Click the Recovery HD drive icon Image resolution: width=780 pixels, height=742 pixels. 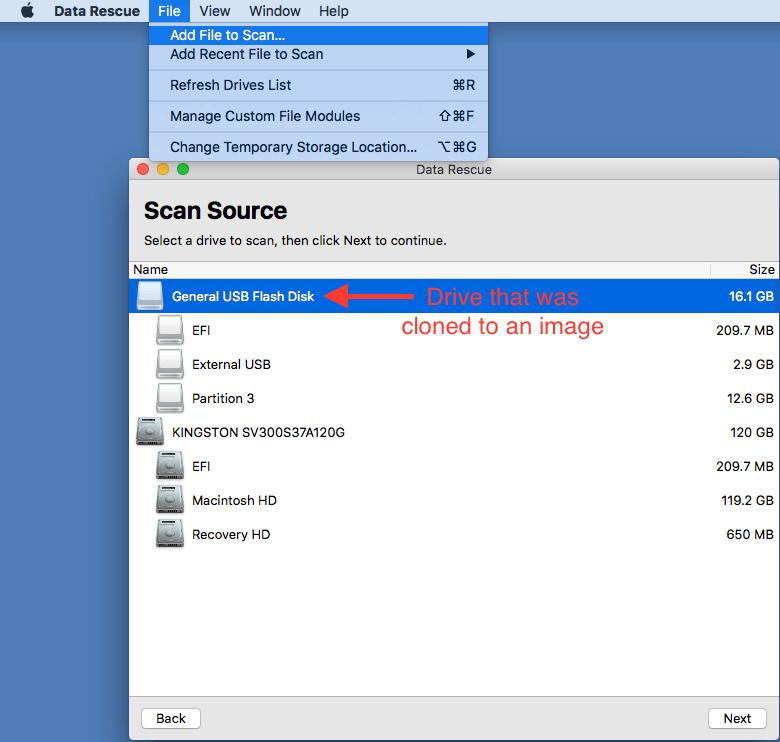point(170,534)
